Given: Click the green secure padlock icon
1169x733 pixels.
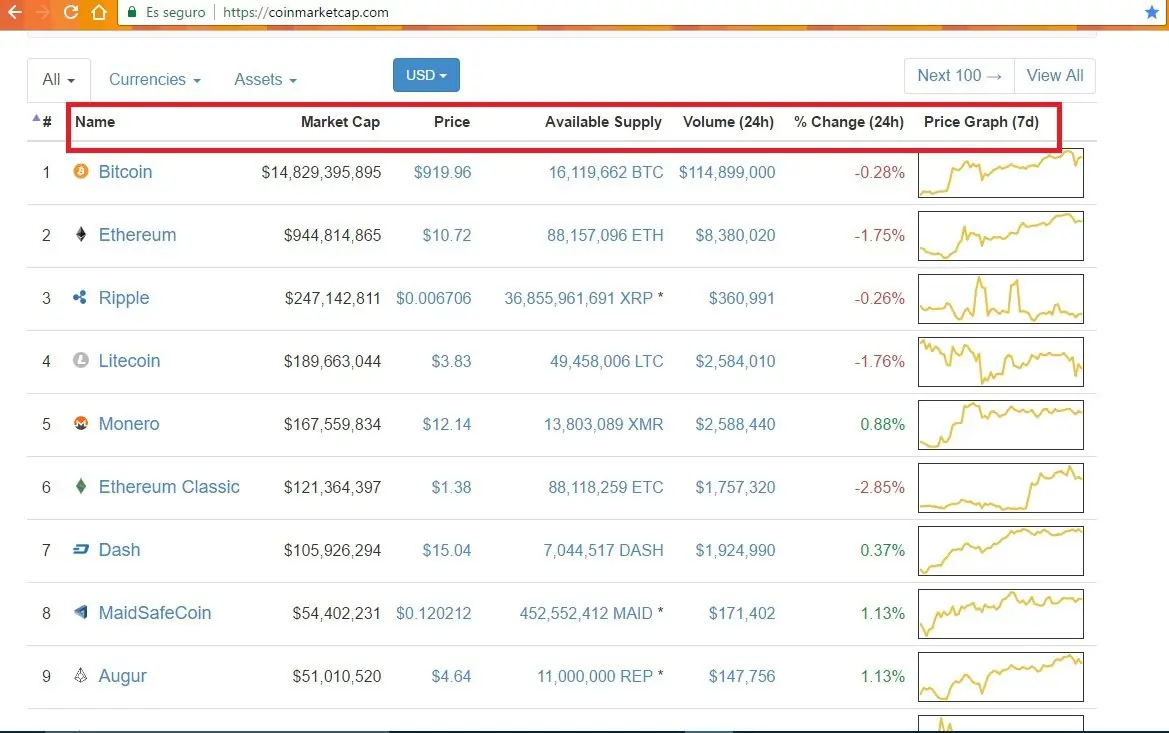Looking at the screenshot, I should [132, 12].
